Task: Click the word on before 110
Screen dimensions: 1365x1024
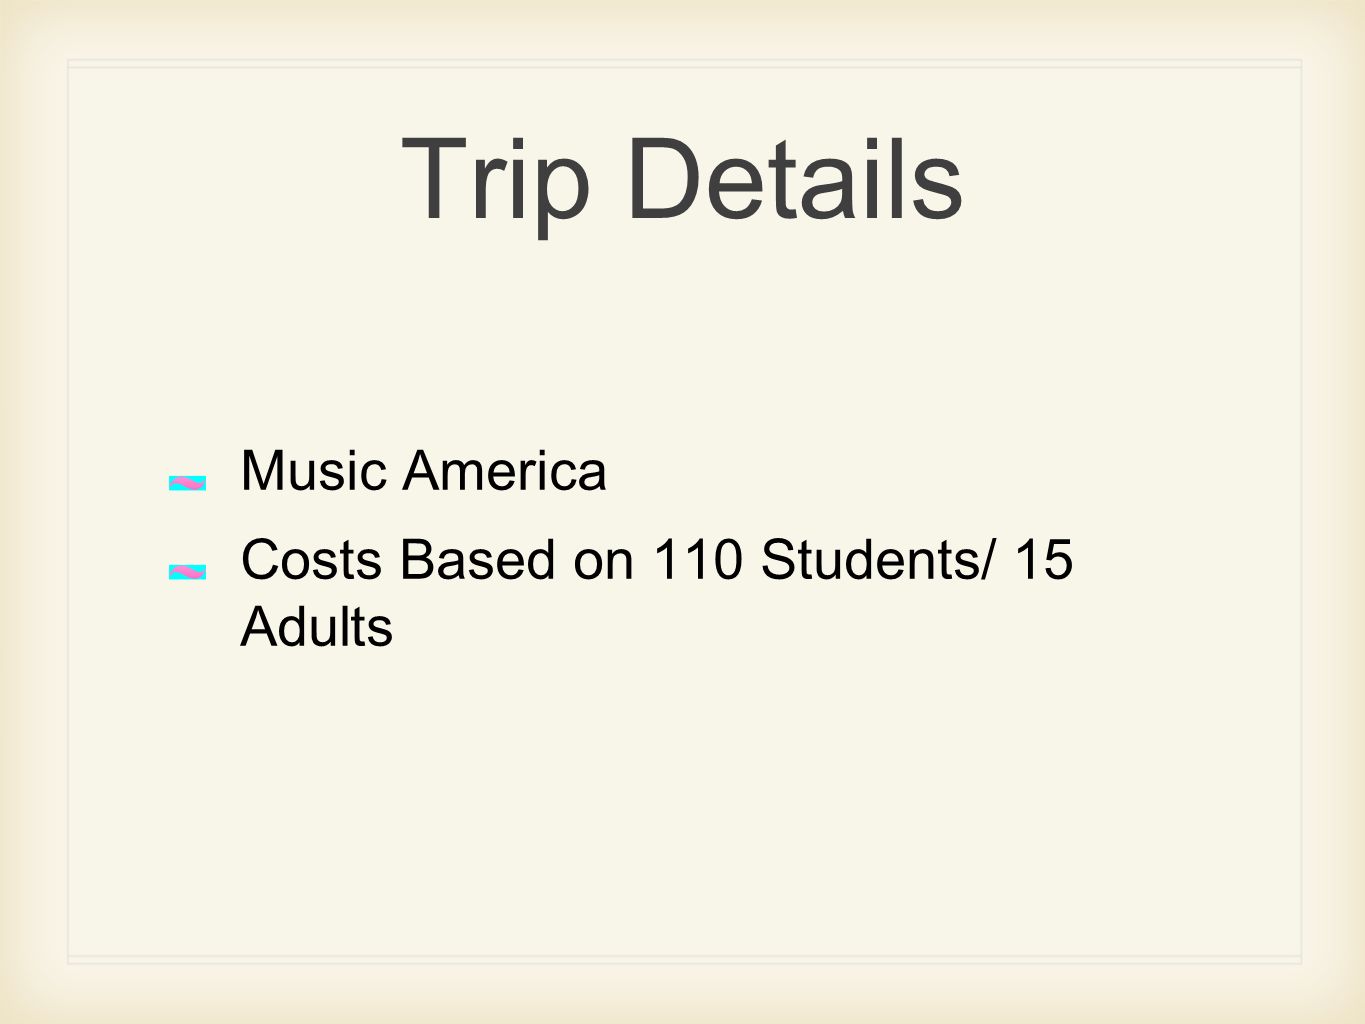Action: tap(604, 565)
